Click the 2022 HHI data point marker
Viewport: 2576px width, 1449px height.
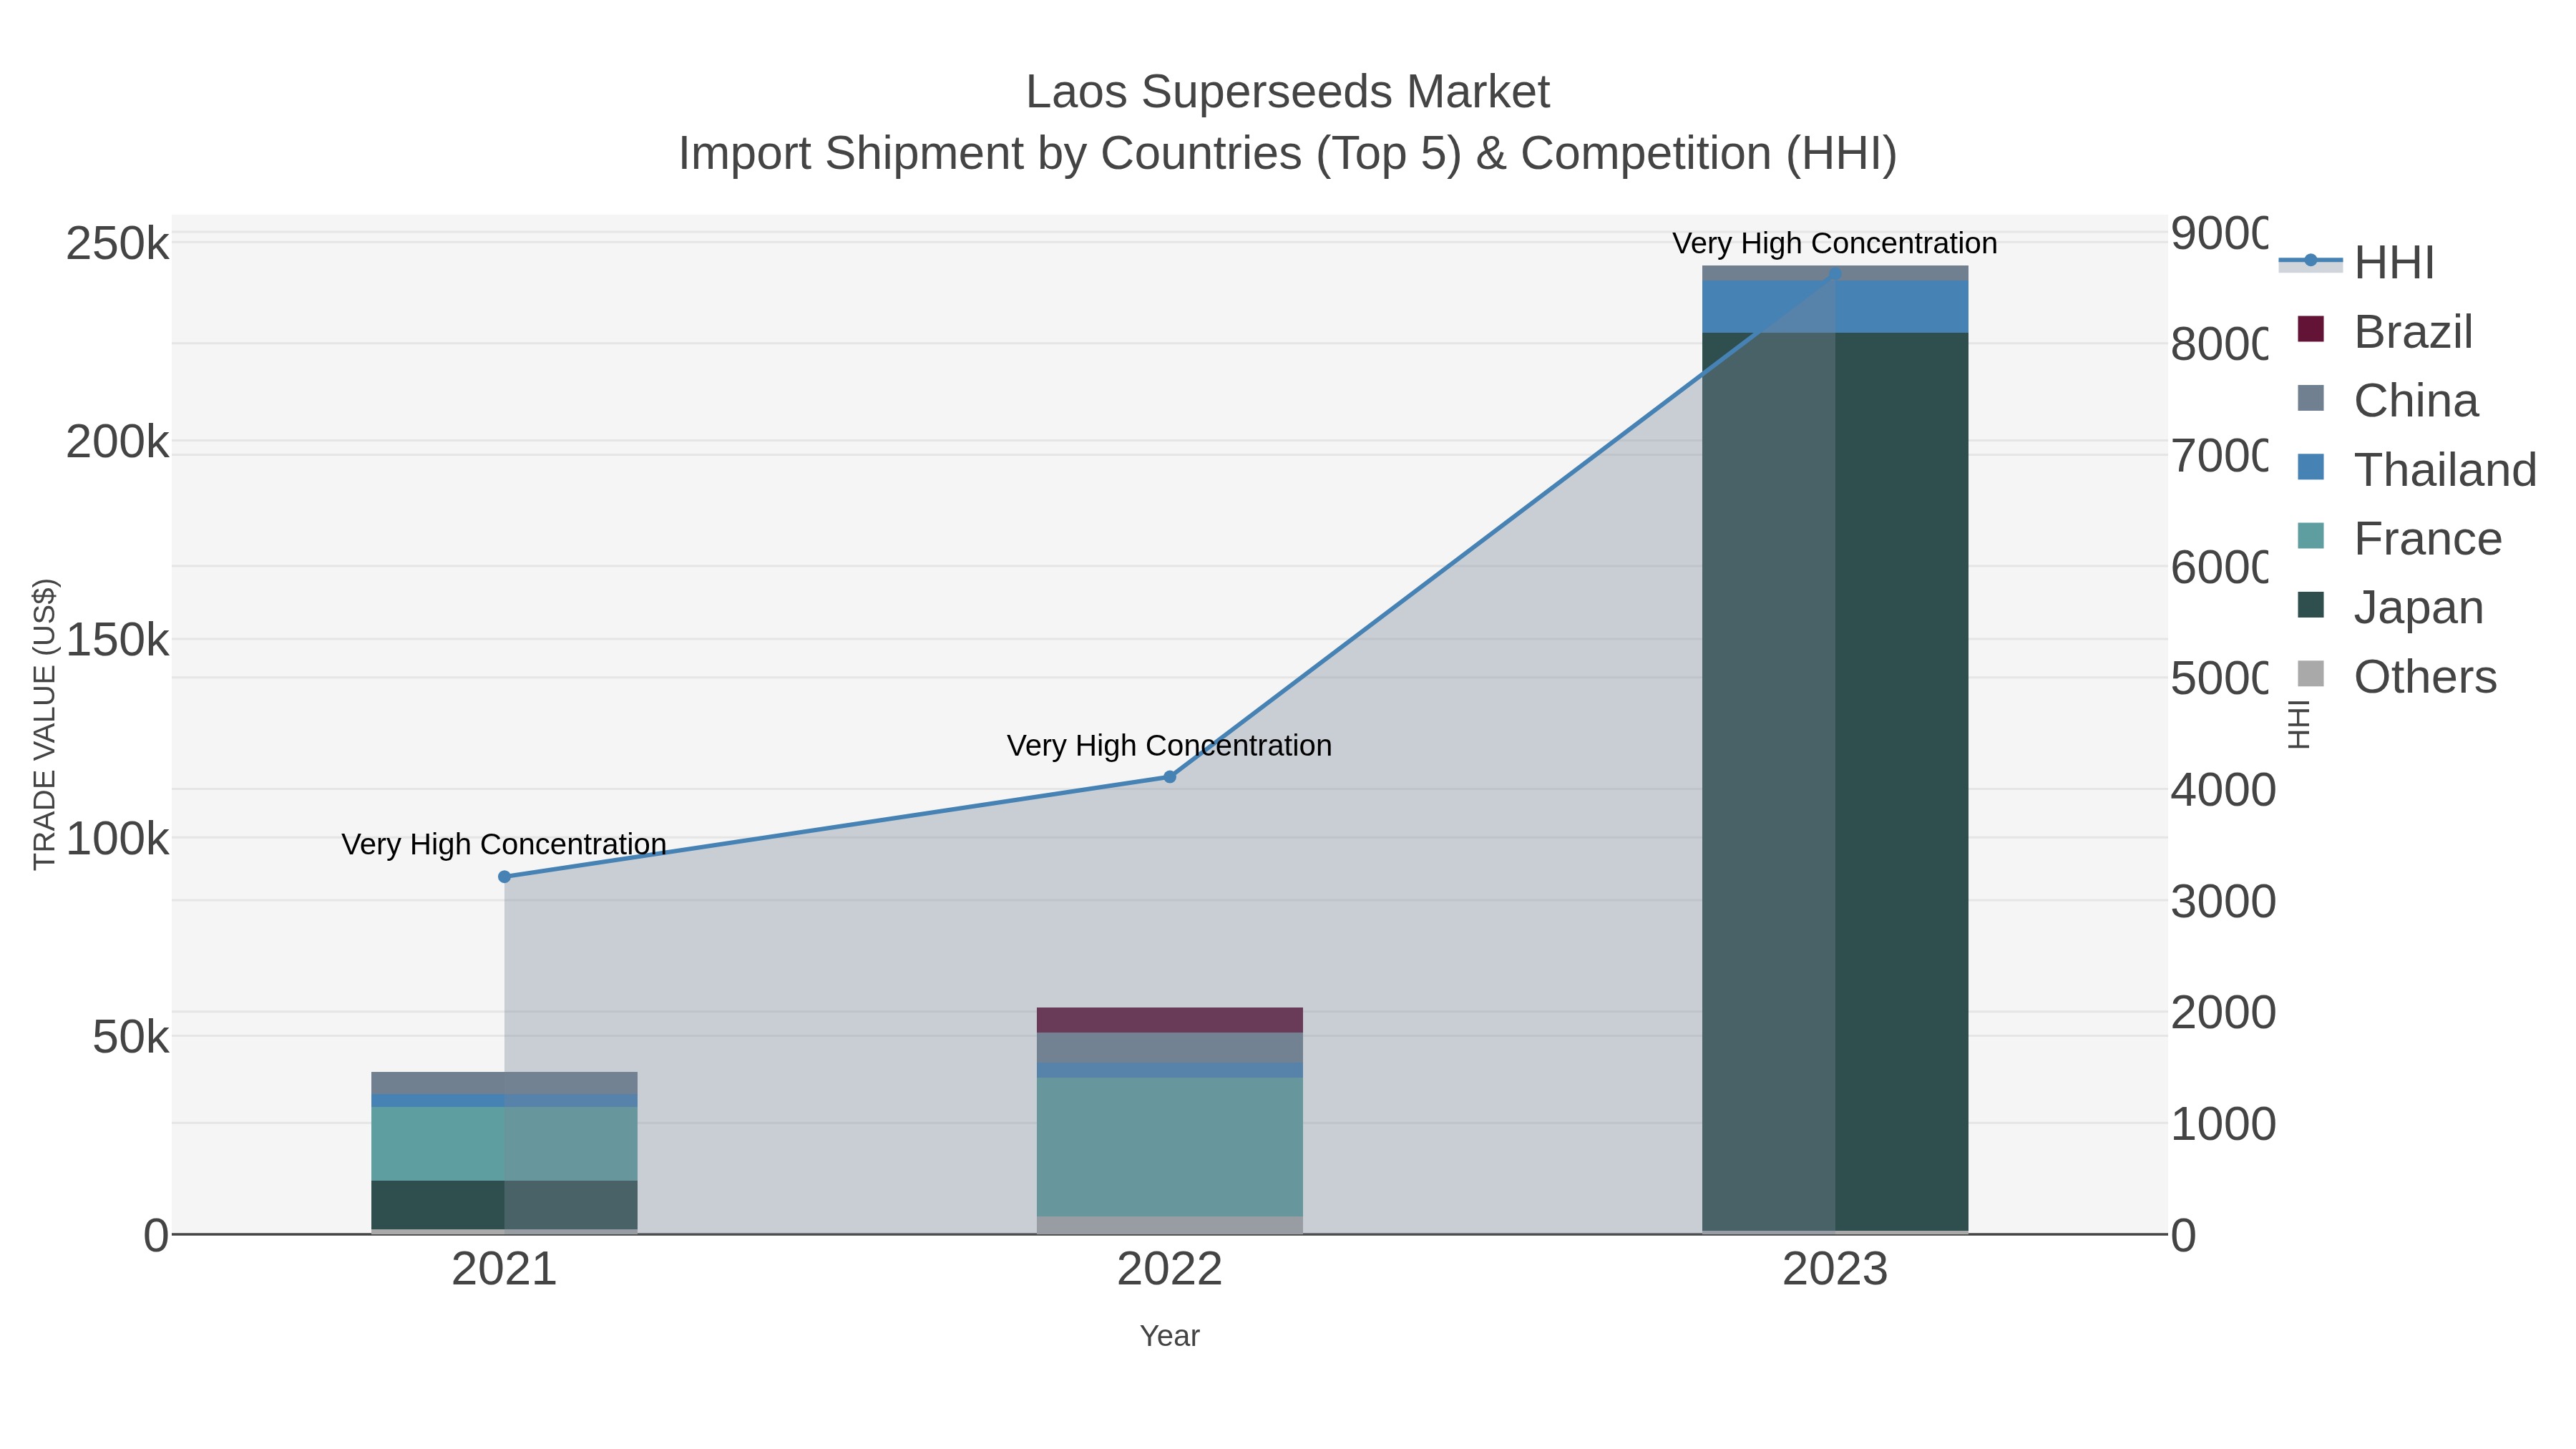click(x=1170, y=777)
